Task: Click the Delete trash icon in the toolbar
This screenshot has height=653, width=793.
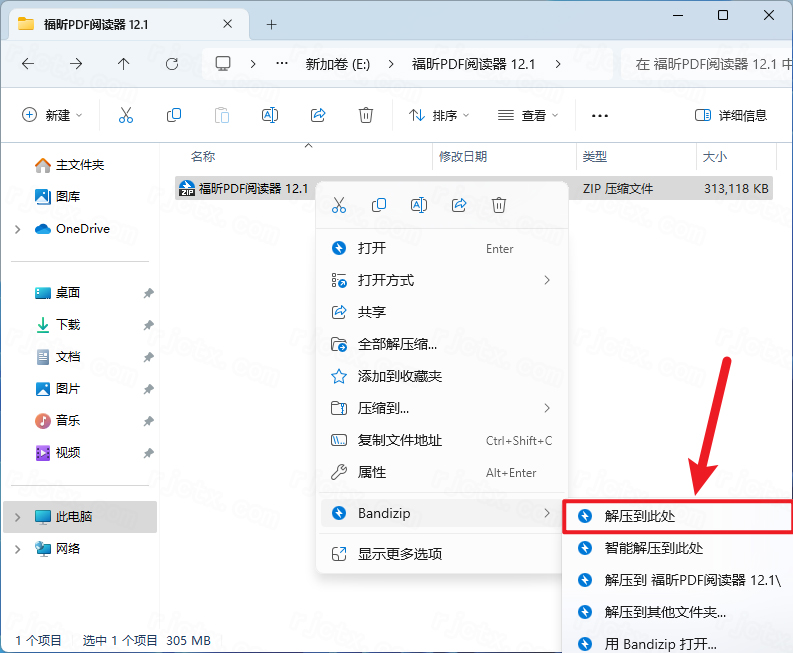Action: (x=366, y=115)
